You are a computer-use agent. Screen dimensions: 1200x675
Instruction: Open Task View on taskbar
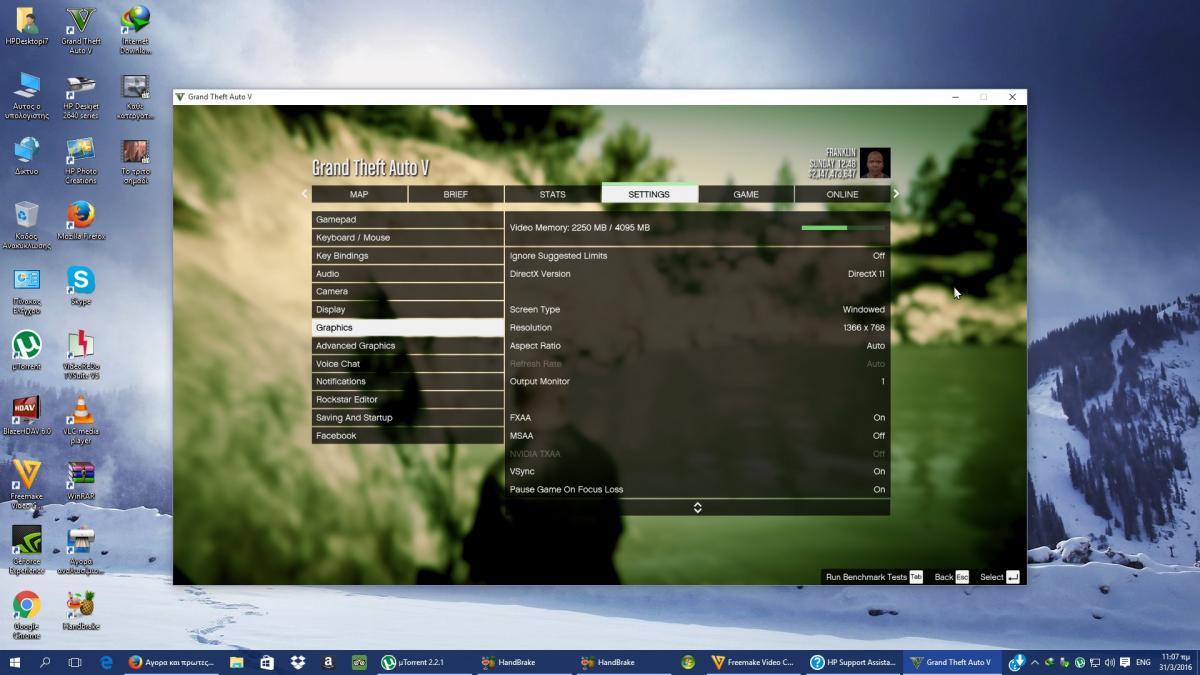[x=75, y=662]
